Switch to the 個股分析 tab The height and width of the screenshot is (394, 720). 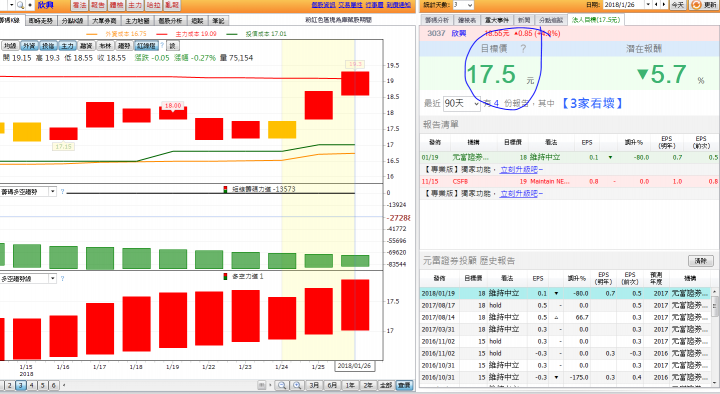coord(170,21)
